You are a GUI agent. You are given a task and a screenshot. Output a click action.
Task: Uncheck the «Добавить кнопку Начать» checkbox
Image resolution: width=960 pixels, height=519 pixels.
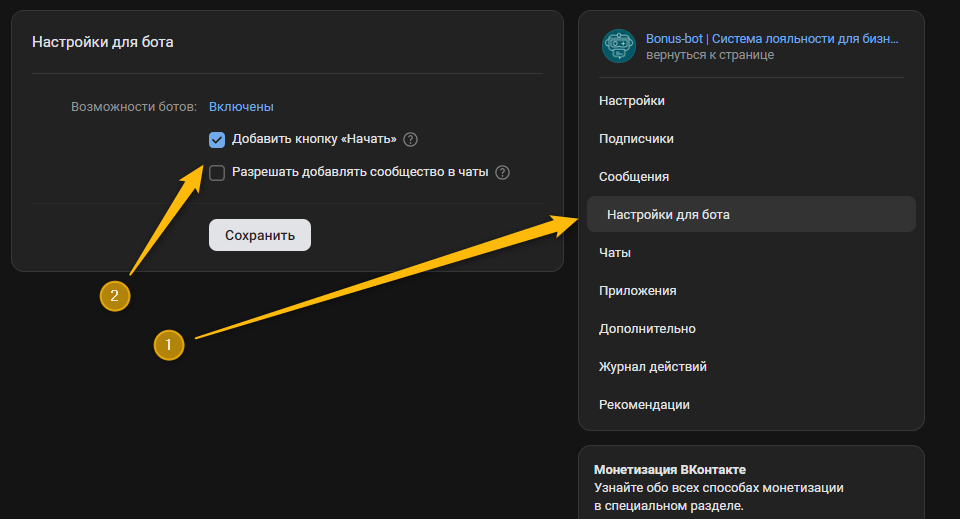click(x=217, y=140)
